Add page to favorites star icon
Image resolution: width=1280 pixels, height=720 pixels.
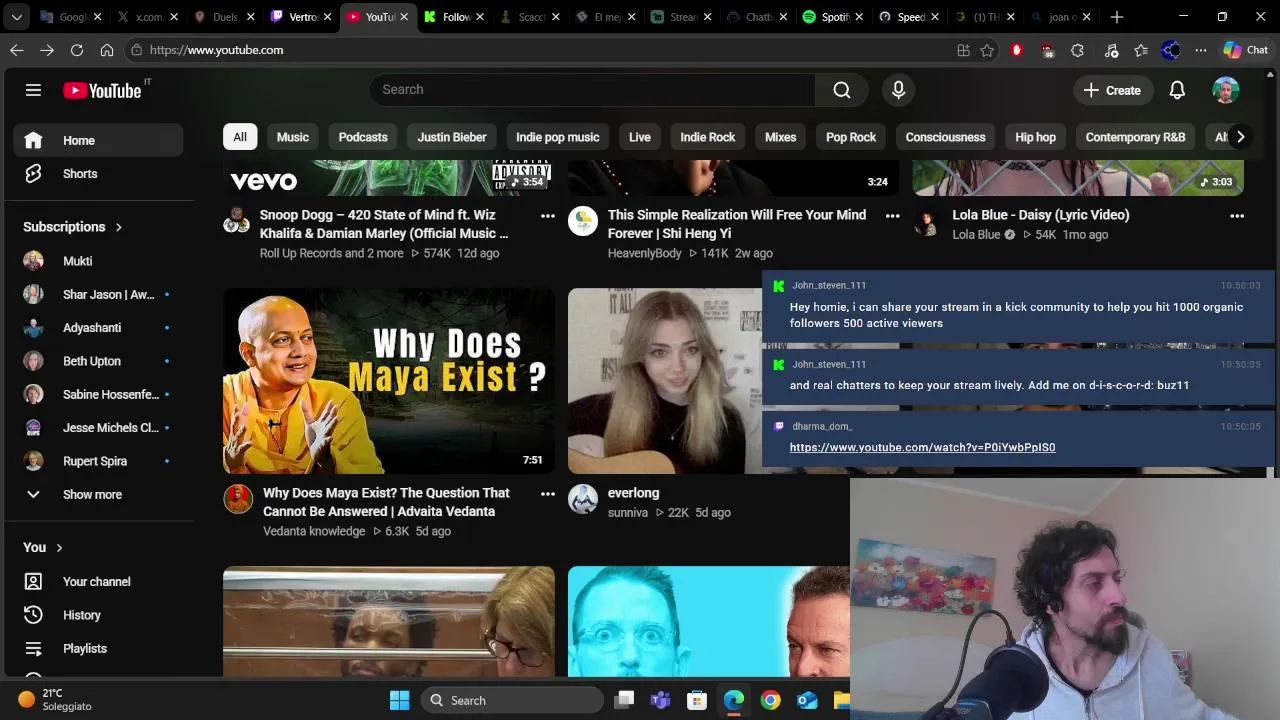coord(987,50)
